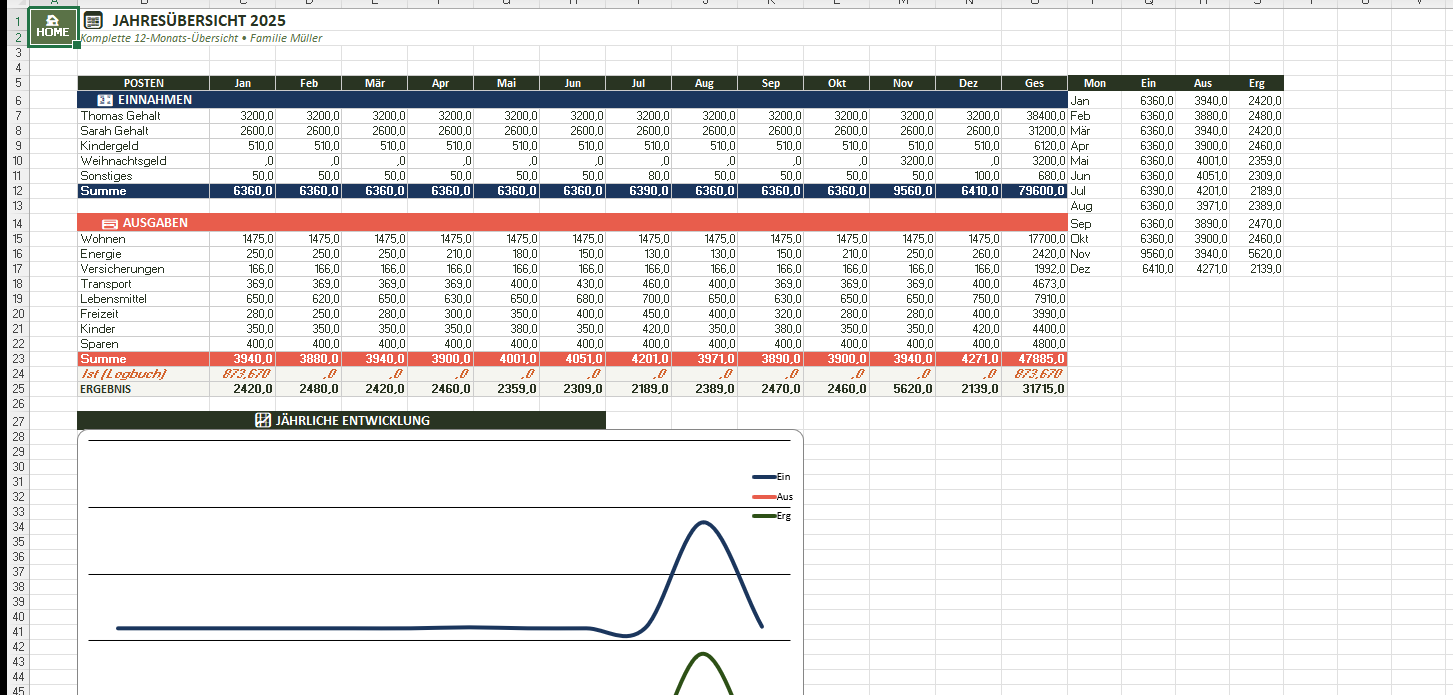1453x695 pixels.
Task: Click the icon next to EINNAHMEN
Action: 105,100
